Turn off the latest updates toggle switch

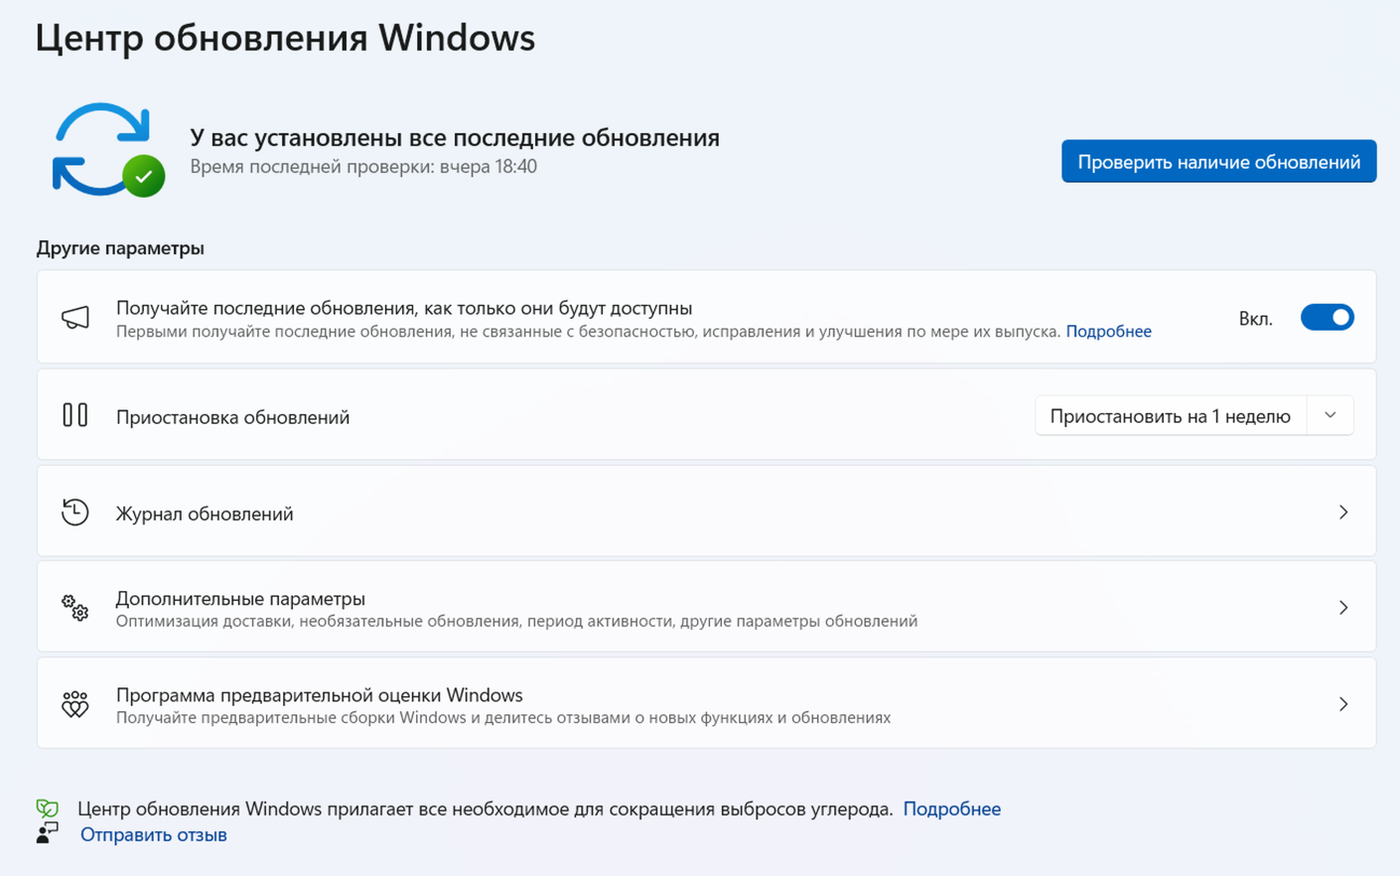click(x=1327, y=317)
